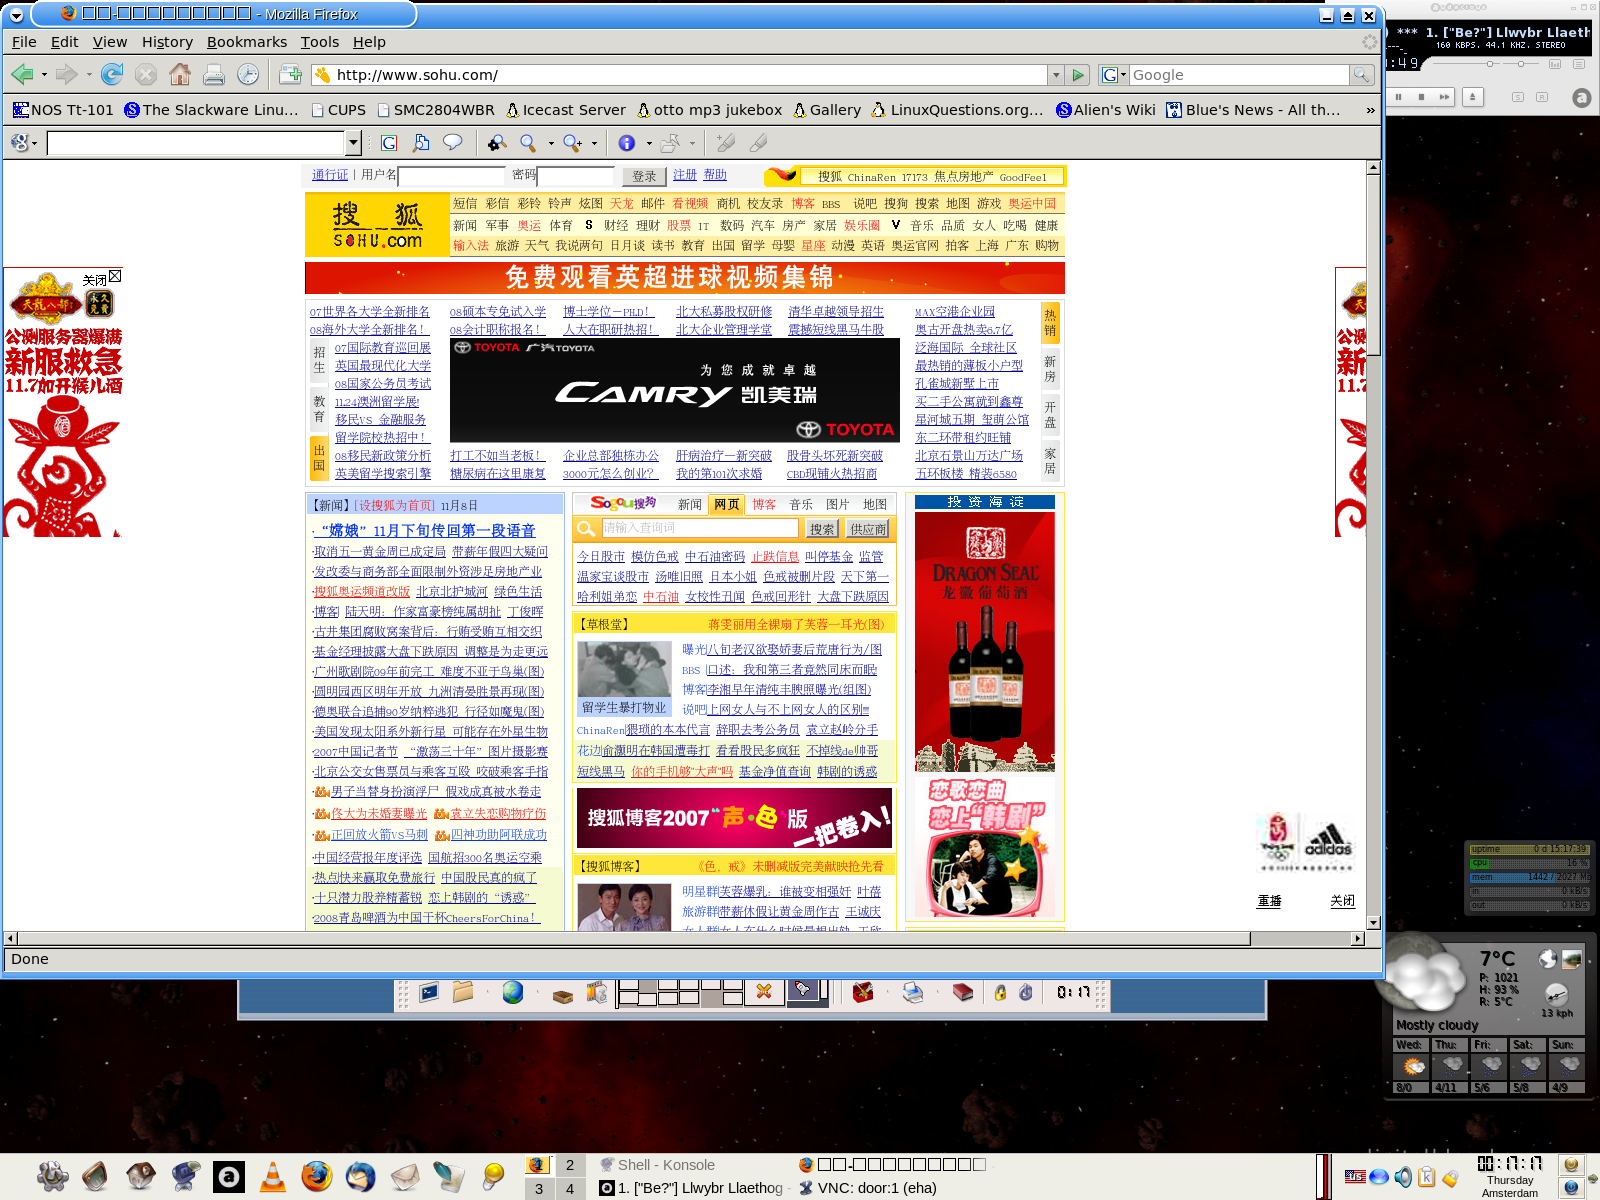Toggle the playlist button in Audacious
The height and width of the screenshot is (1200, 1600).
(1579, 64)
